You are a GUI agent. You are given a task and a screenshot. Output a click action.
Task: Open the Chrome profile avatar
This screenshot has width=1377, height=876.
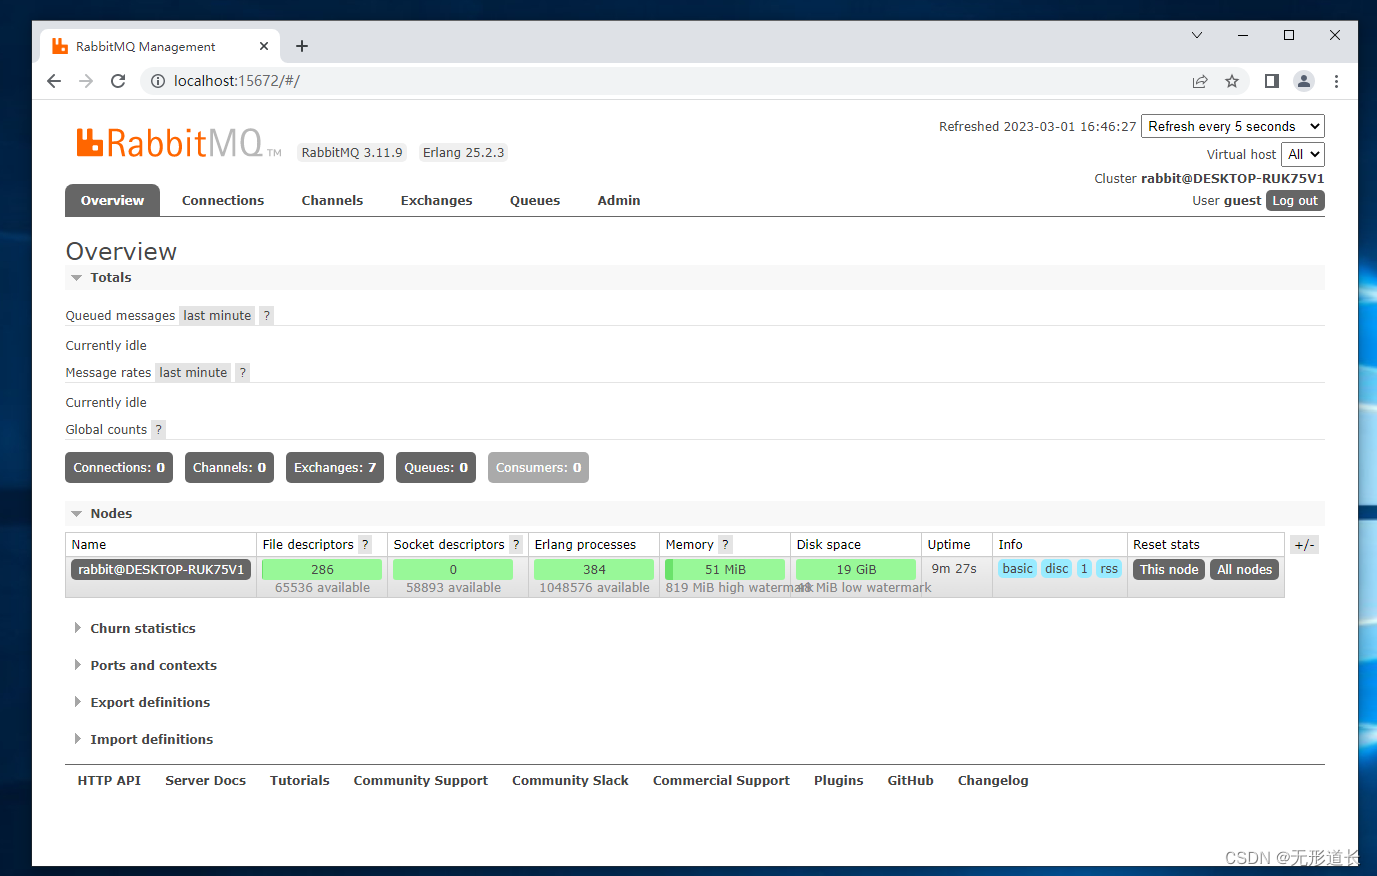coord(1304,81)
